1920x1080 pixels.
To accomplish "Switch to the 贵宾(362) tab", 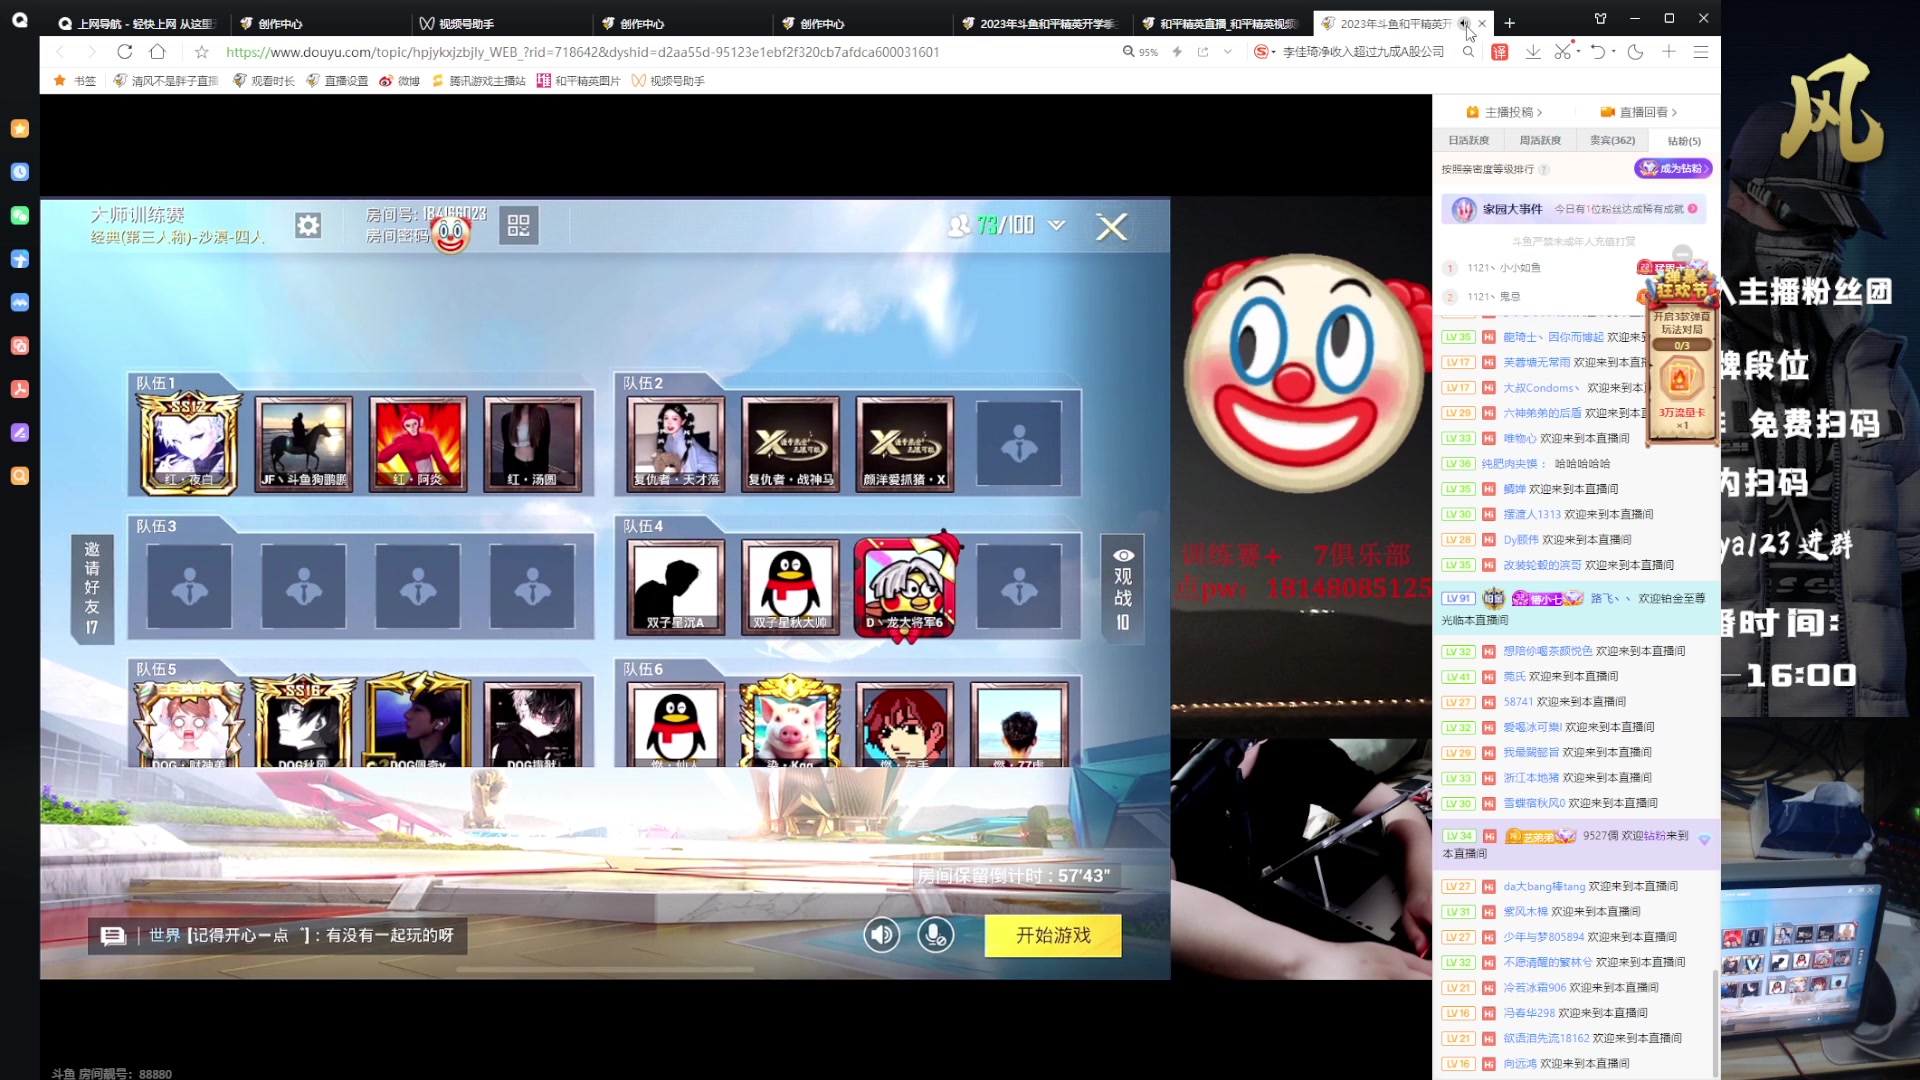I will click(1612, 141).
